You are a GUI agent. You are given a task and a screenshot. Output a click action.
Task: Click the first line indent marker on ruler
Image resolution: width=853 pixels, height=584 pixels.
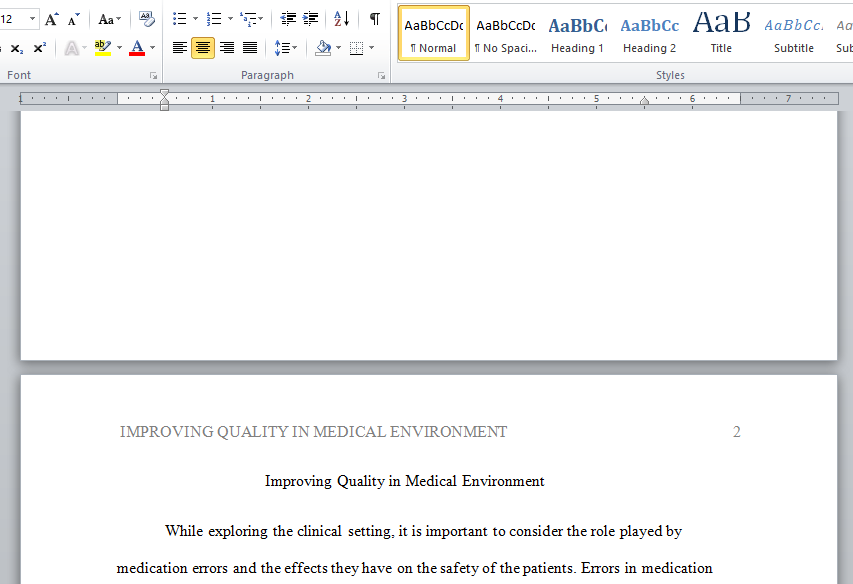pos(164,94)
